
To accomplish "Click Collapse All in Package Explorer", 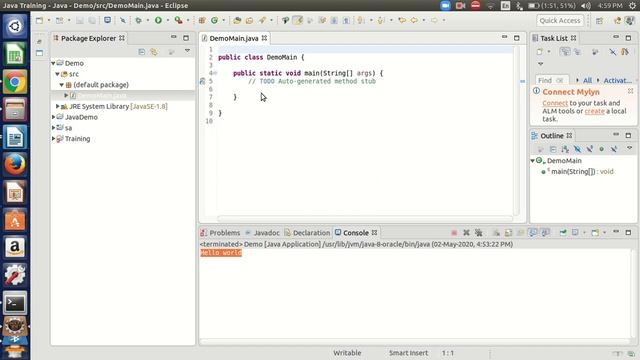I will click(x=142, y=52).
